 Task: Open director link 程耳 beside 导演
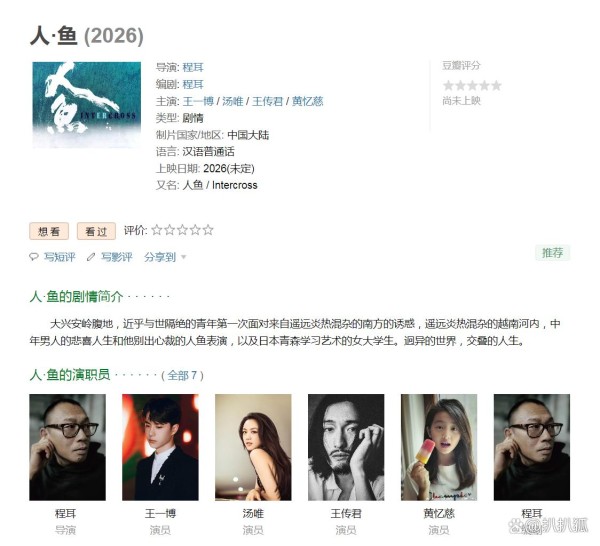point(193,67)
